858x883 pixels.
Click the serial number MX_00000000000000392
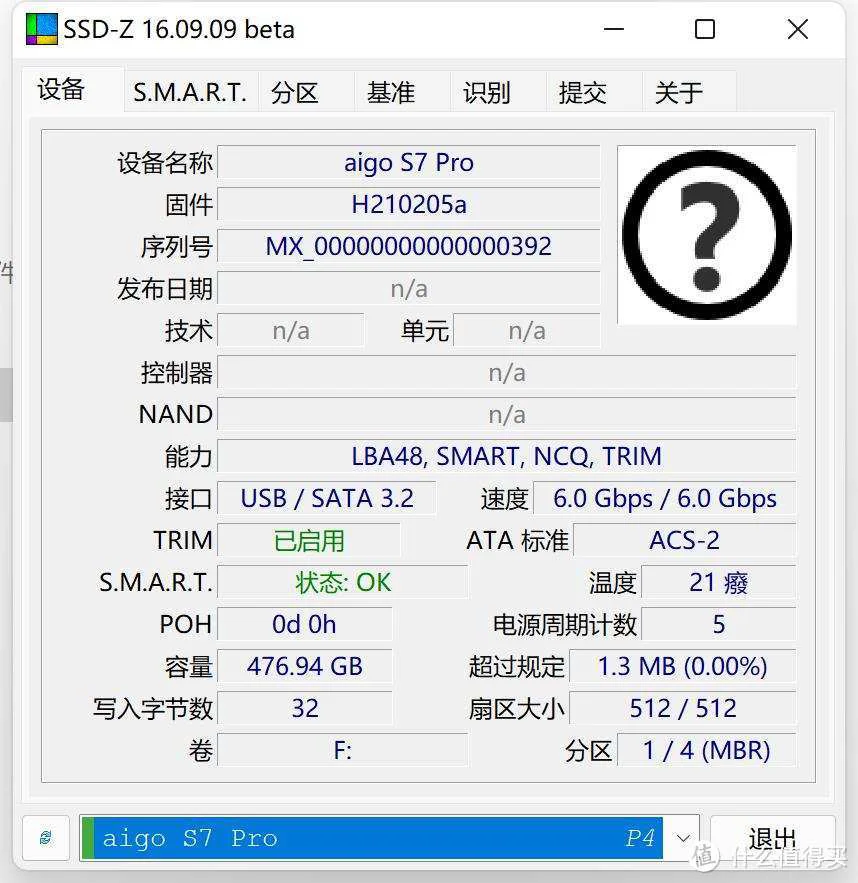coord(409,246)
